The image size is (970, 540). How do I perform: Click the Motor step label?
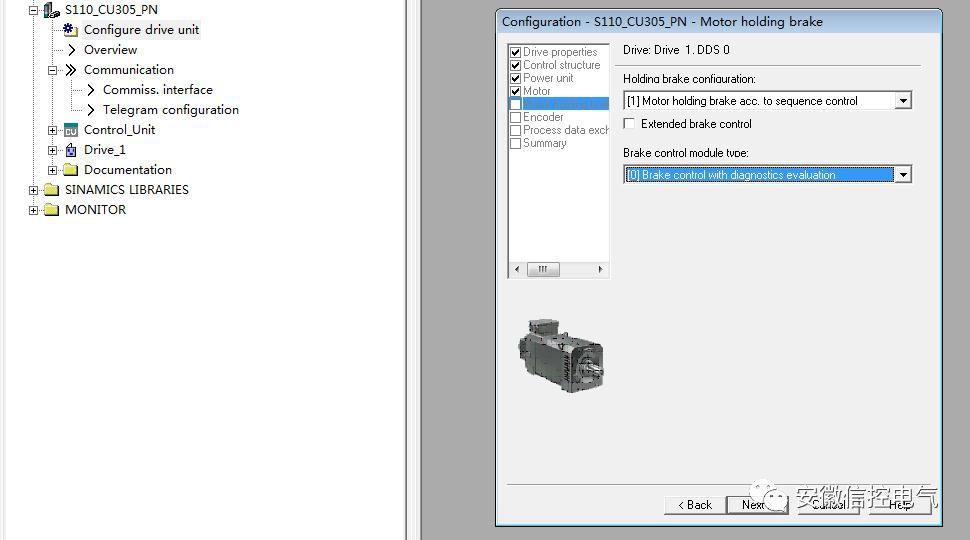536,91
